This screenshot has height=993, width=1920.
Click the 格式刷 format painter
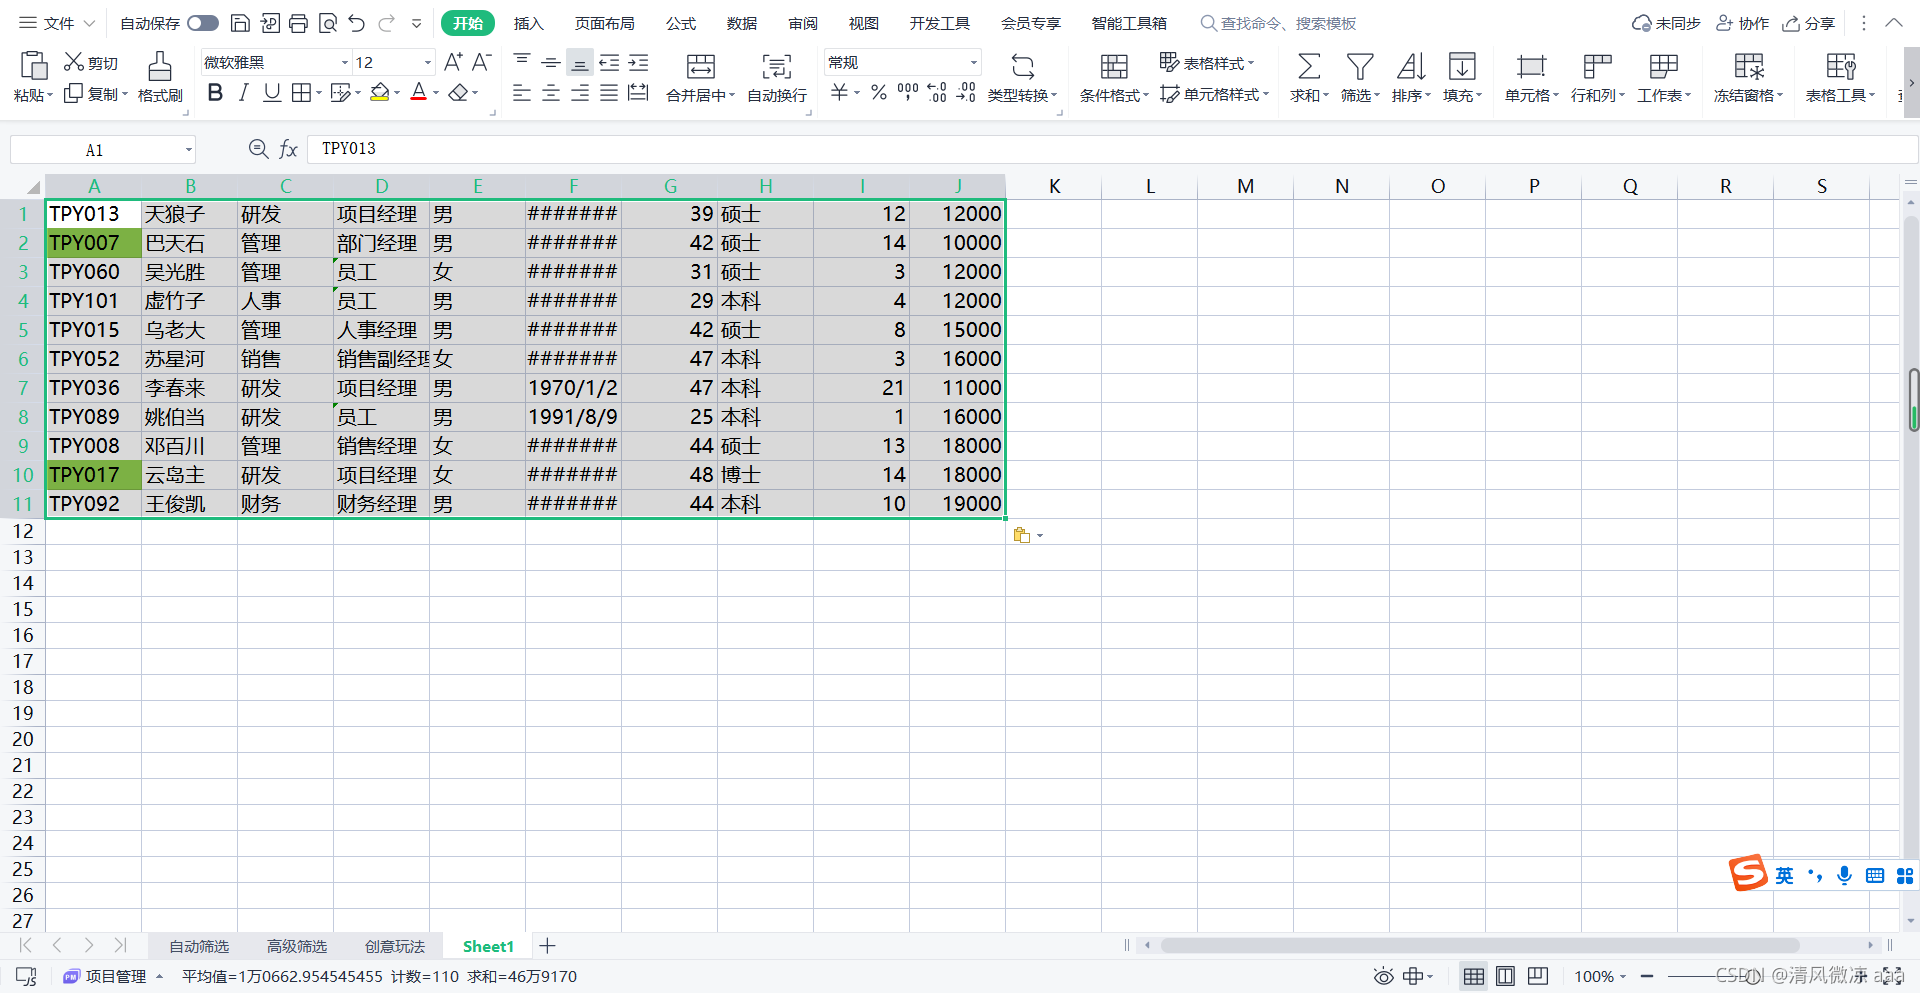160,78
